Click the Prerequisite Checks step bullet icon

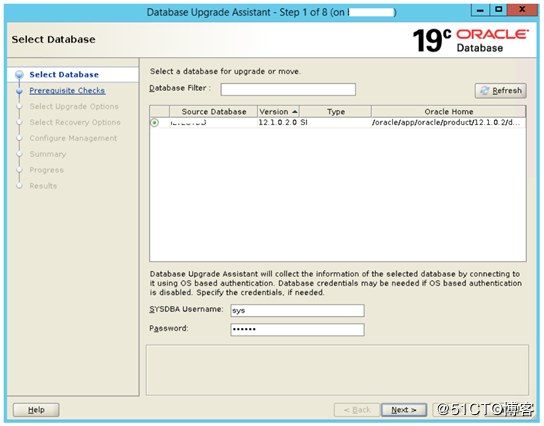(19, 91)
